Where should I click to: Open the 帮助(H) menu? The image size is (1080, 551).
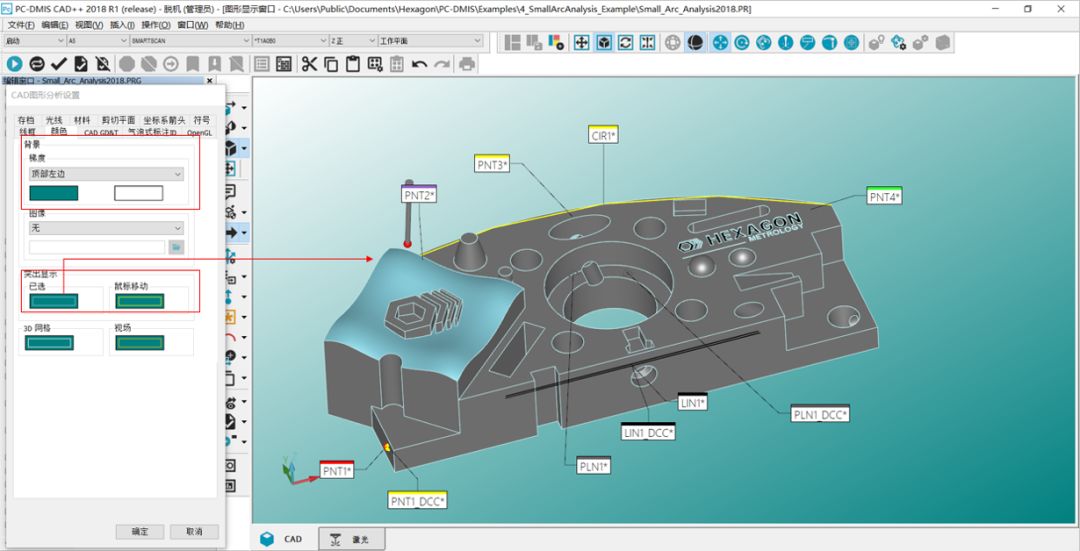230,25
